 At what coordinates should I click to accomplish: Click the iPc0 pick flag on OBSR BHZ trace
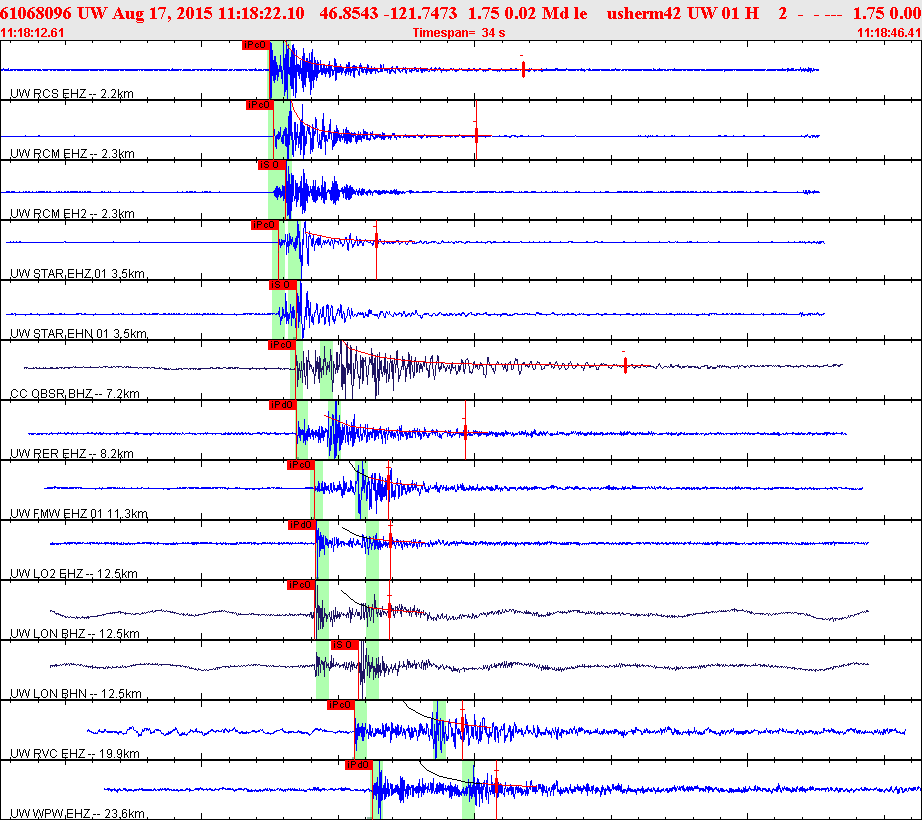click(282, 345)
